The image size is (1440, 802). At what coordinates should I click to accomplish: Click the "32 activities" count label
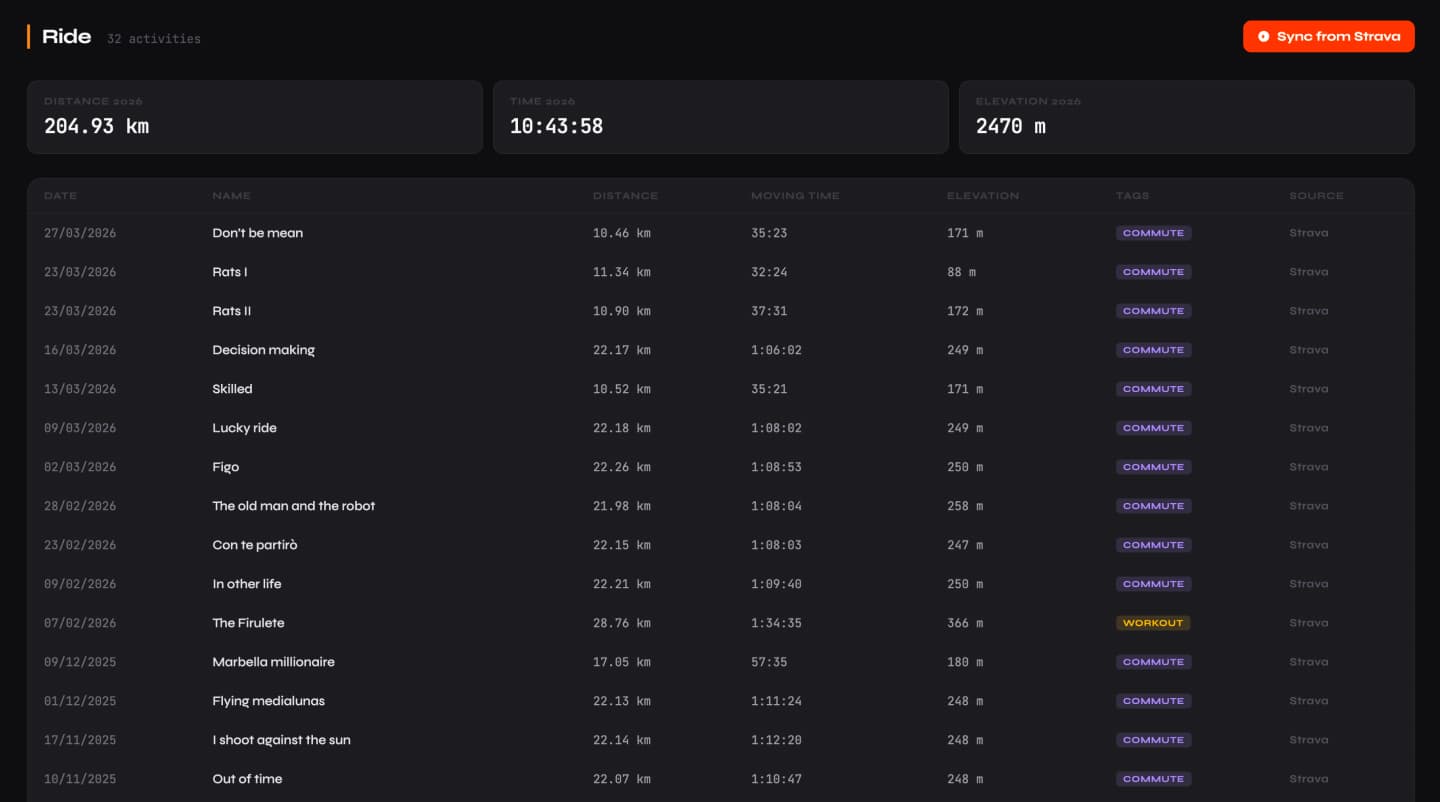point(153,39)
